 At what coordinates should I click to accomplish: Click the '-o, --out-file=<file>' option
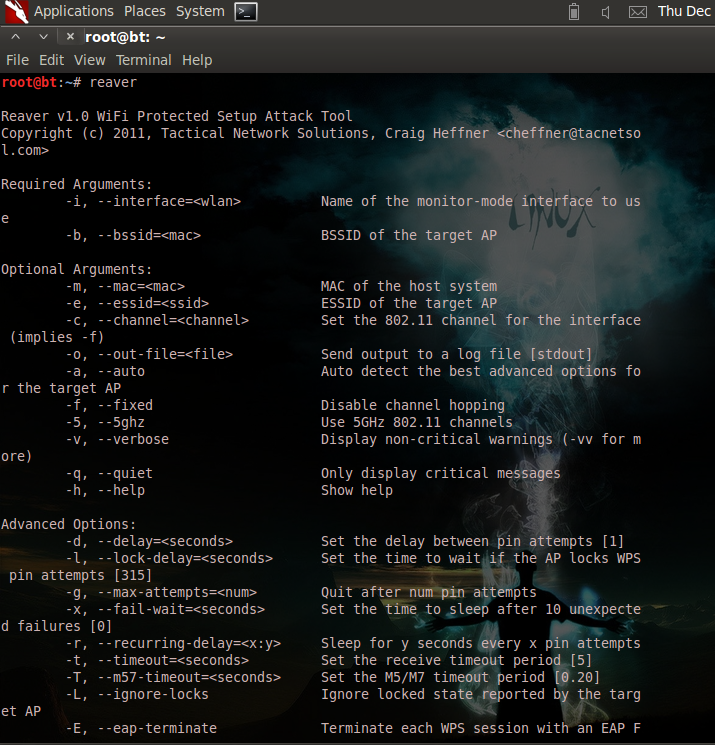149,354
